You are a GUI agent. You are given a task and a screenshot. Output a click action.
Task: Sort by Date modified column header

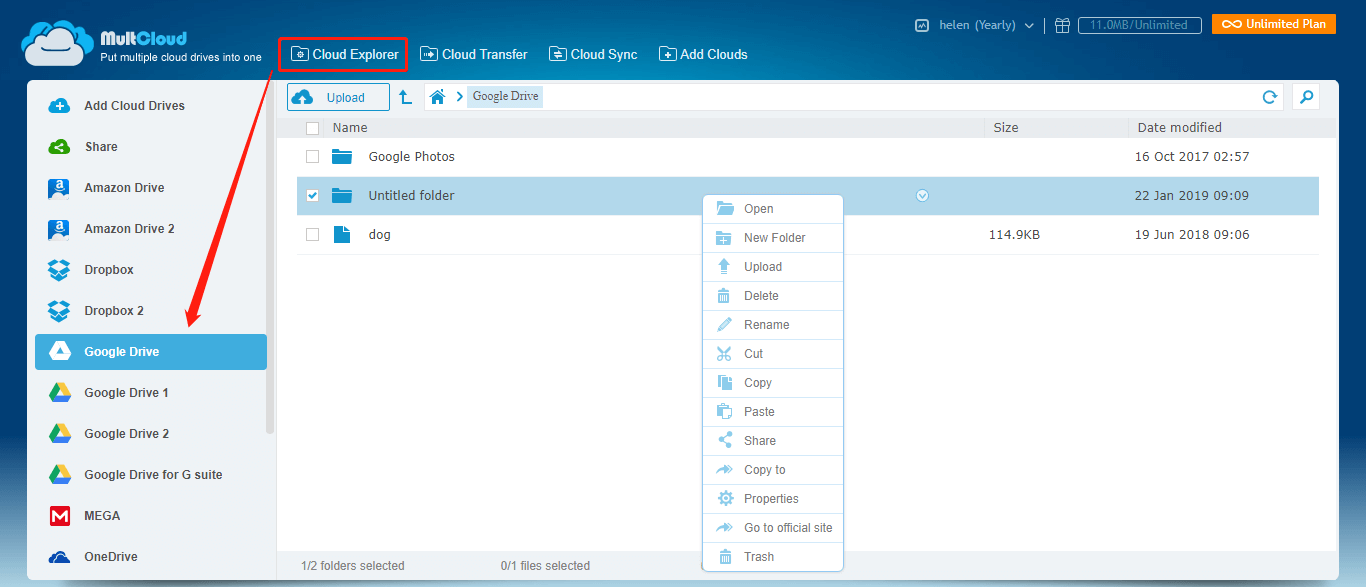tap(1179, 128)
